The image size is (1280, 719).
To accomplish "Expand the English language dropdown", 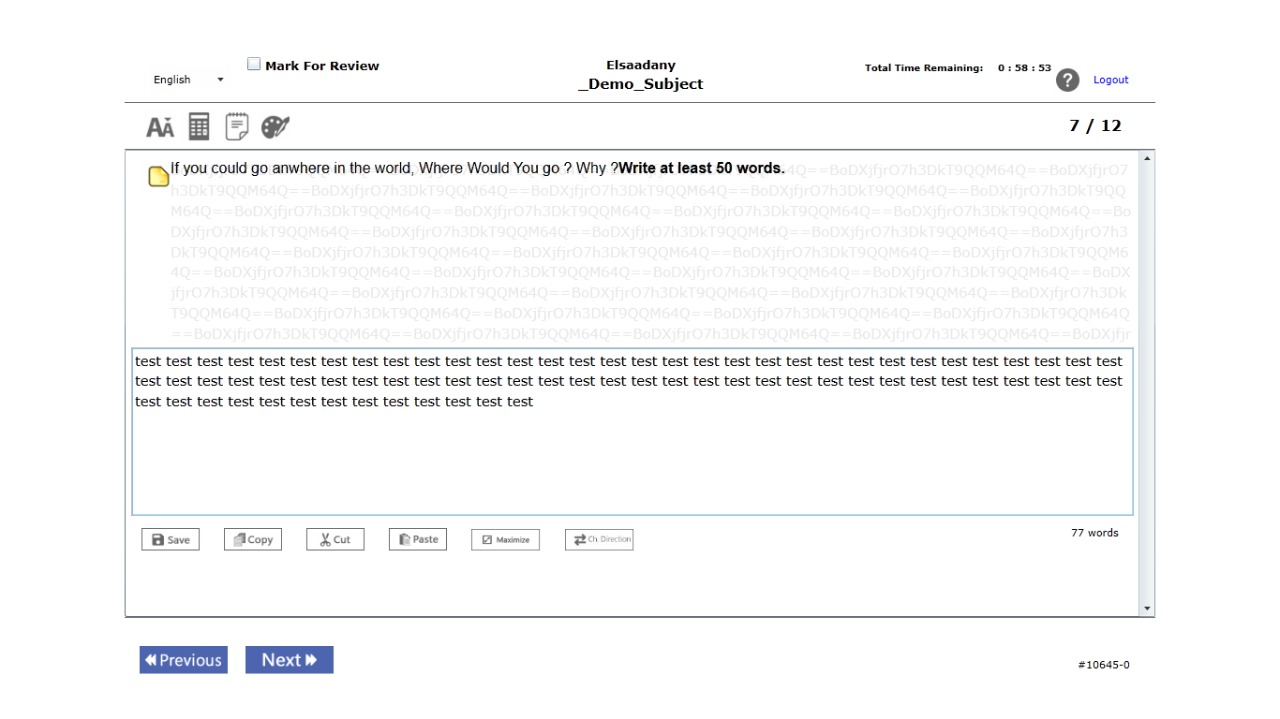I will [189, 80].
